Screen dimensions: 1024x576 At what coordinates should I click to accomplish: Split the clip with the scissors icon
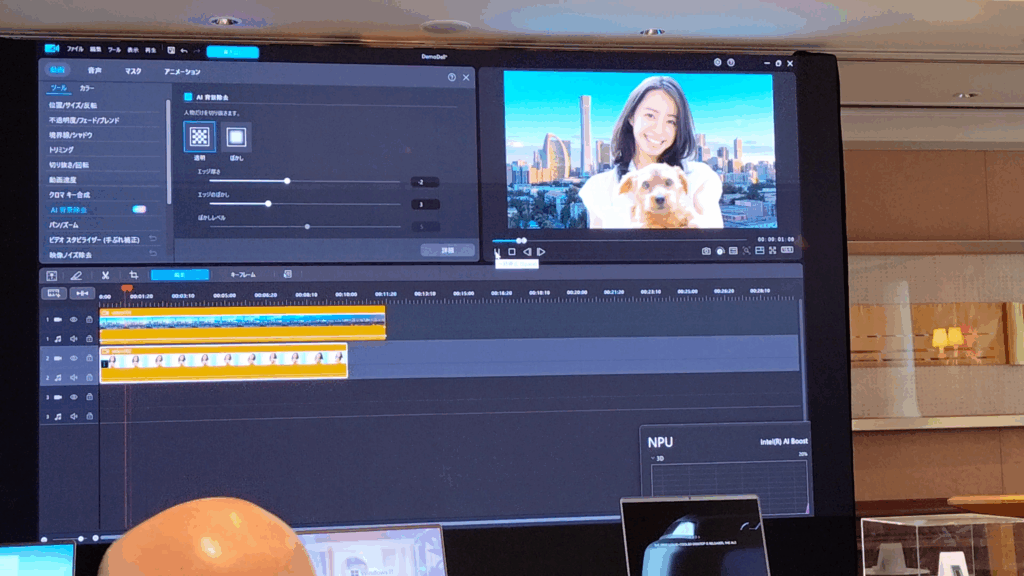click(x=105, y=276)
